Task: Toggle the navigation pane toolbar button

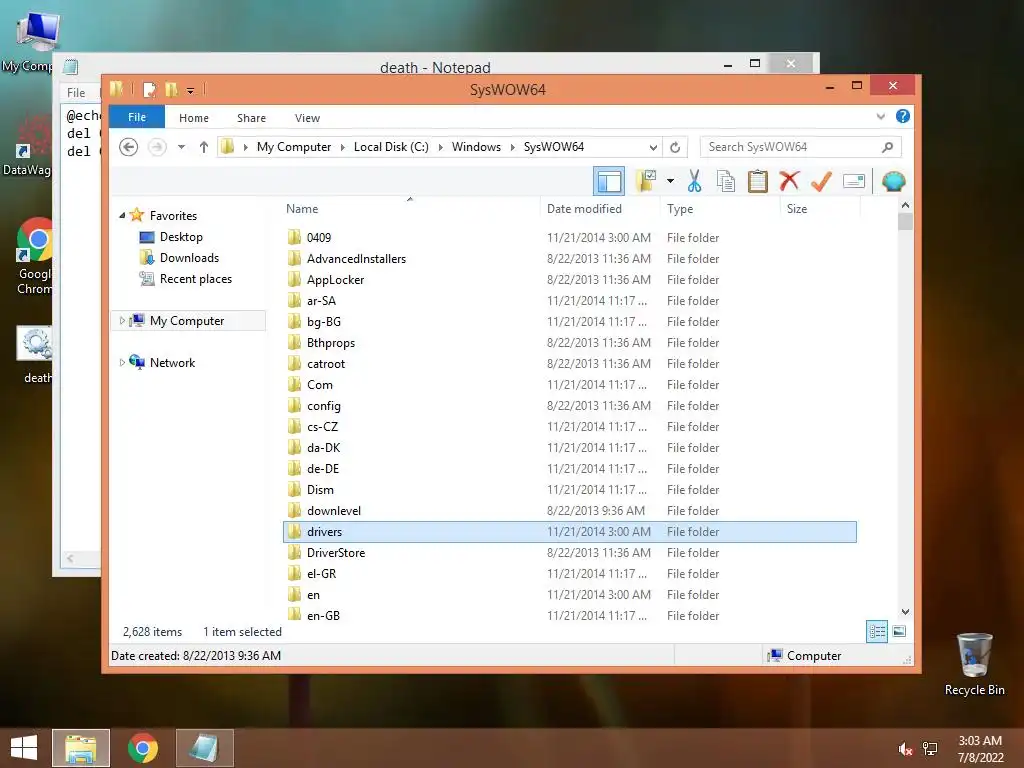Action: coord(609,182)
